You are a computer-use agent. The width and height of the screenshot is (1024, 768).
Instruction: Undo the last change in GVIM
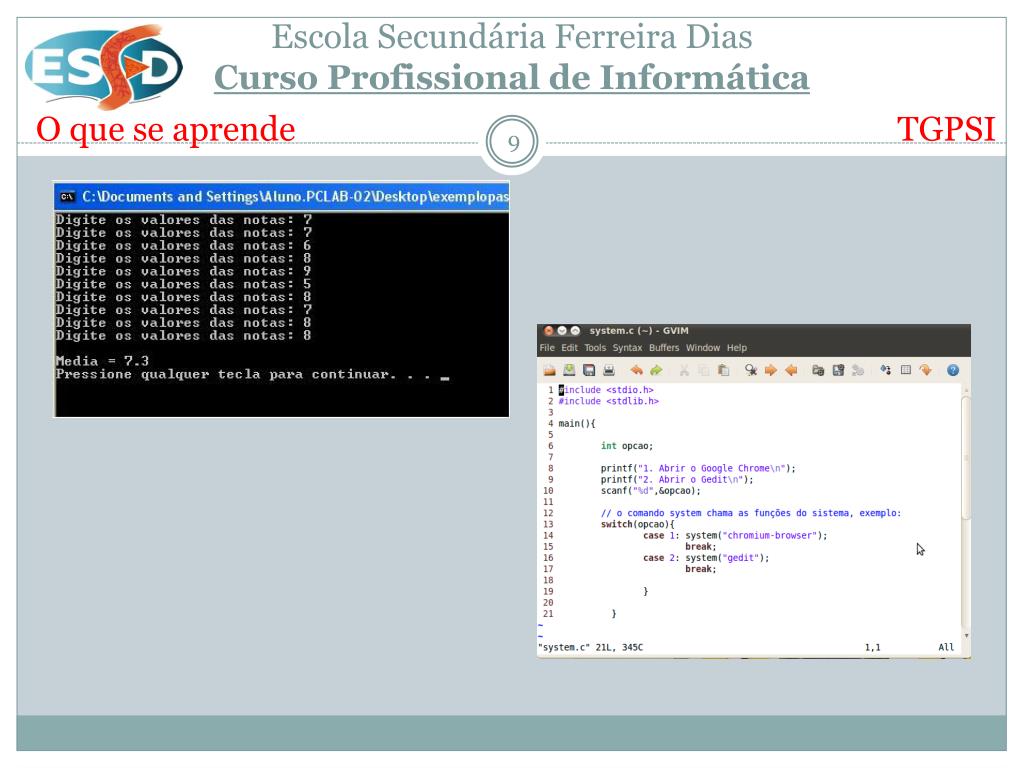636,370
